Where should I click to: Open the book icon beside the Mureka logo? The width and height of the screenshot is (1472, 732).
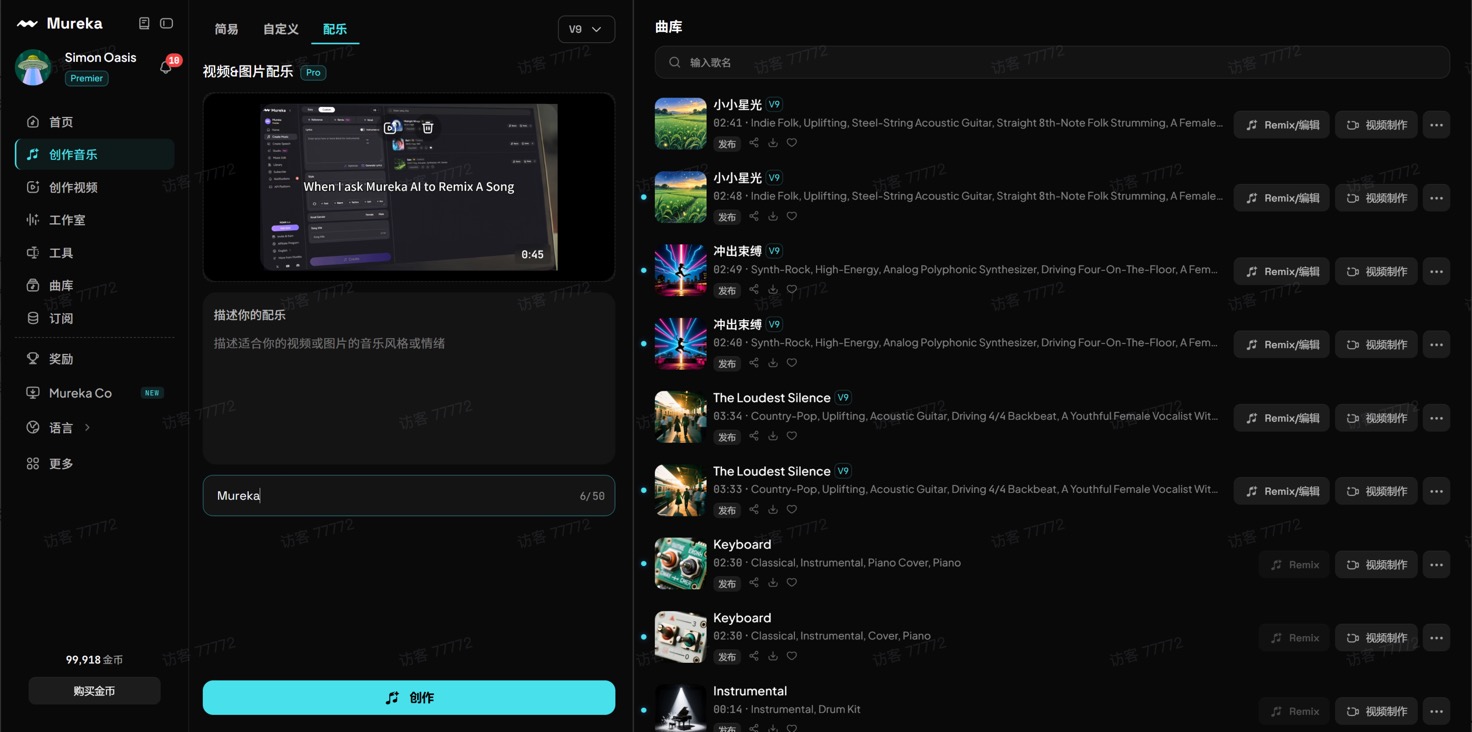144,23
